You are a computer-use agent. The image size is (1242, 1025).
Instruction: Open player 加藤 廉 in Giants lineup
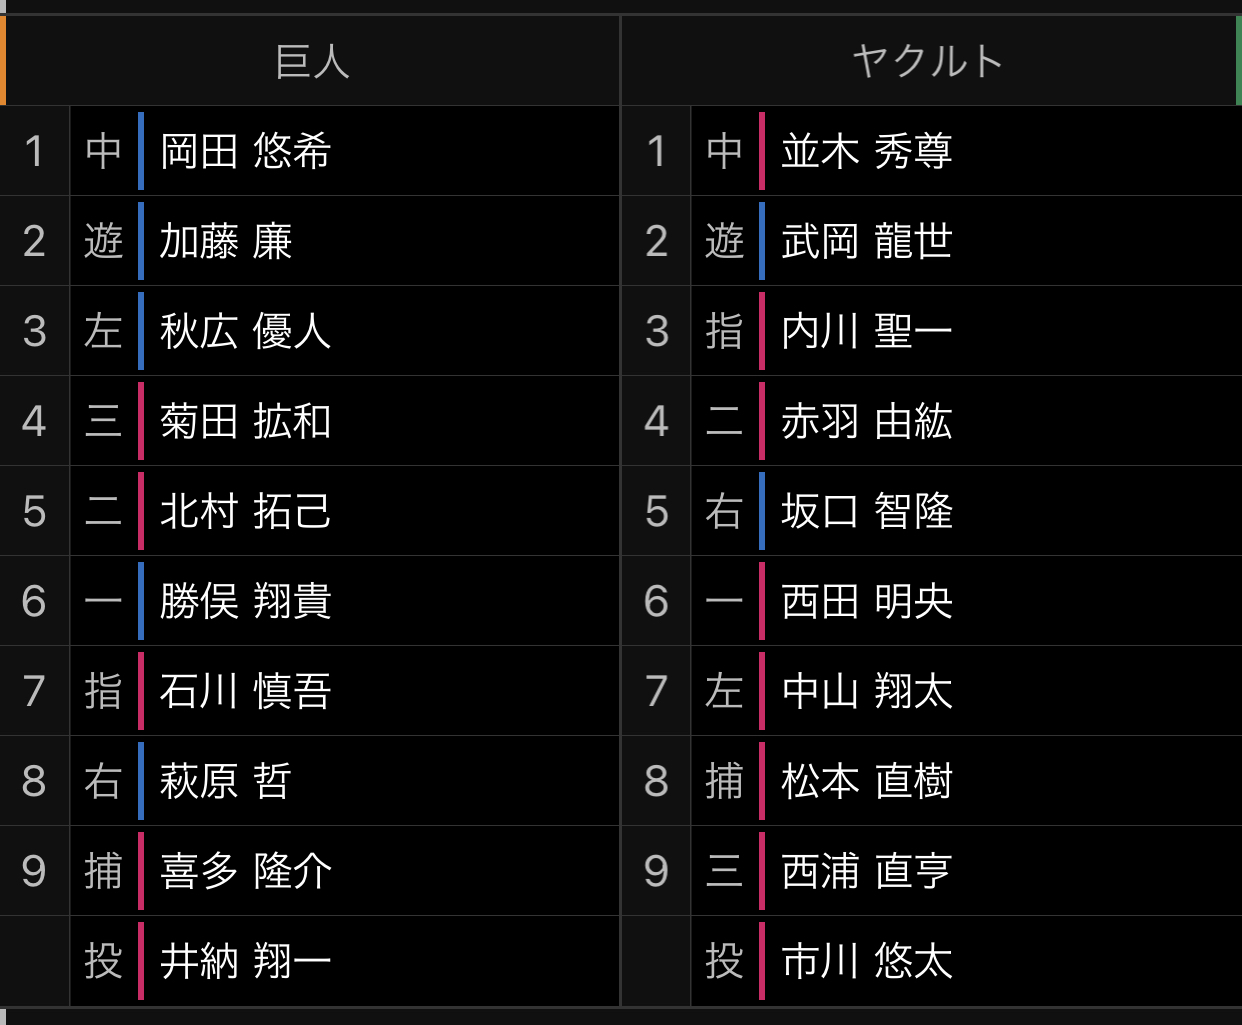point(226,241)
